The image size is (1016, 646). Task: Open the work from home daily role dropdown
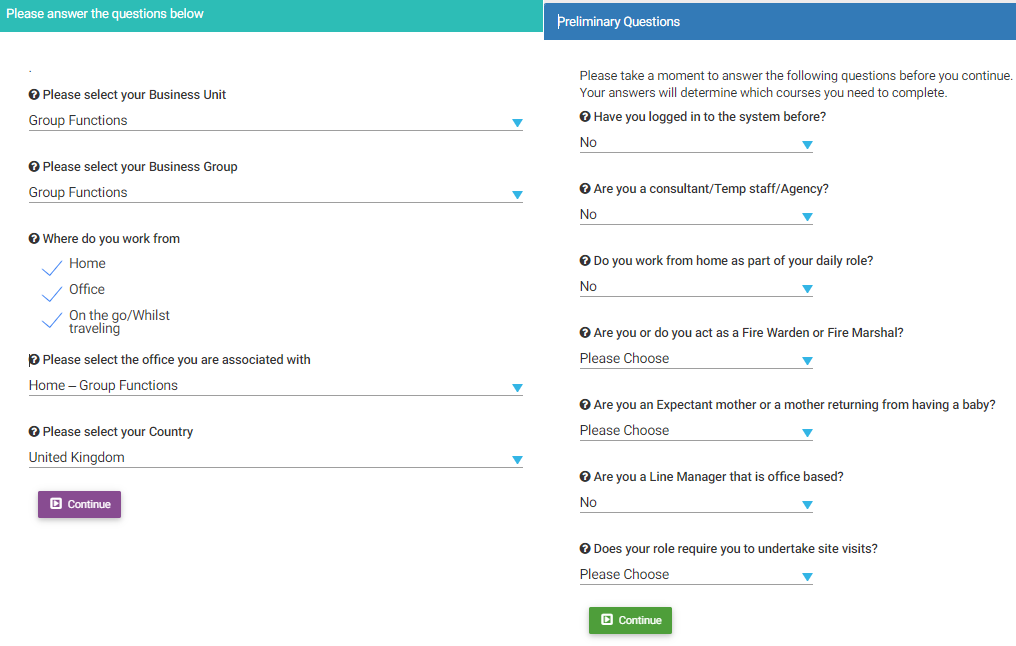click(x=696, y=287)
